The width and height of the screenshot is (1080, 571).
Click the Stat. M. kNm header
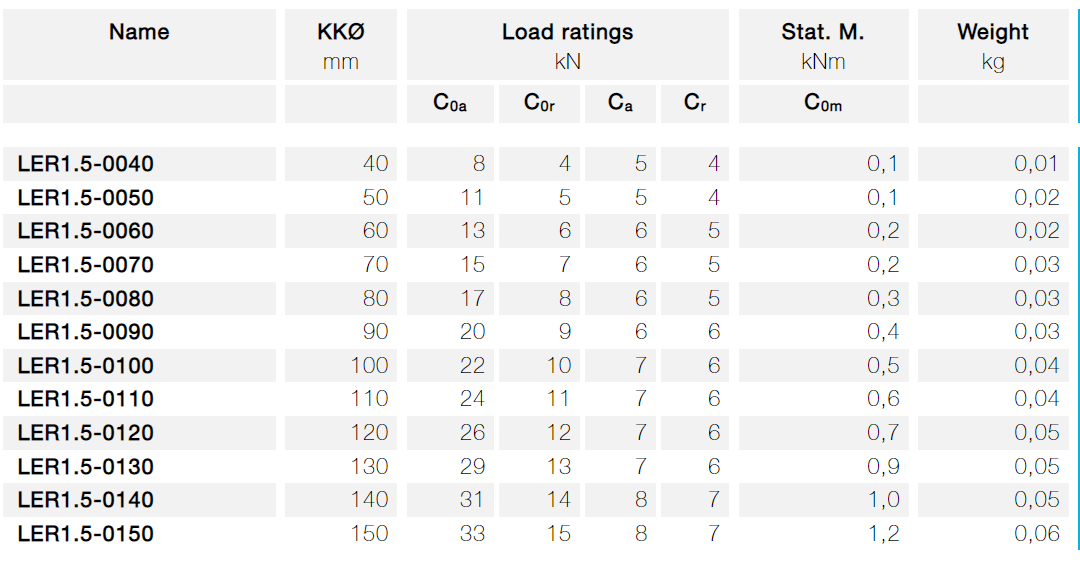click(x=824, y=45)
